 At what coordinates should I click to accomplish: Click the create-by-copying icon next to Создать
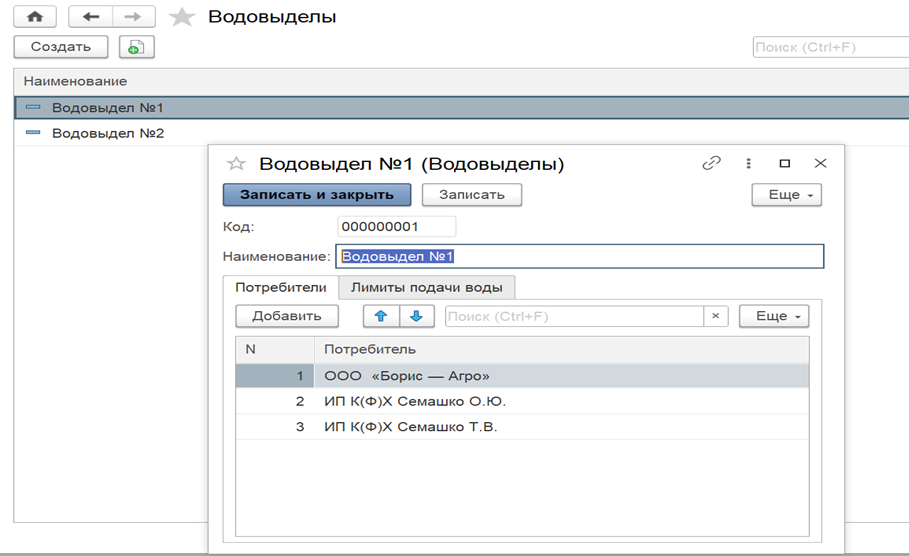click(136, 47)
